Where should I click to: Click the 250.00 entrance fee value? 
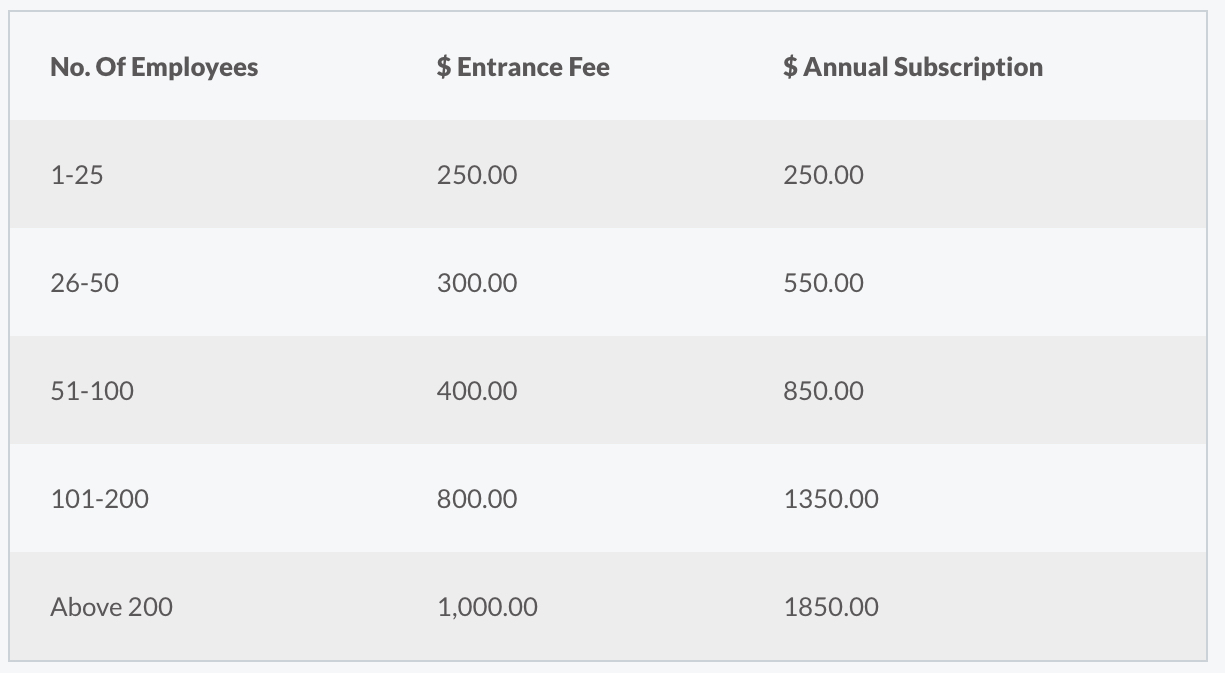477,175
